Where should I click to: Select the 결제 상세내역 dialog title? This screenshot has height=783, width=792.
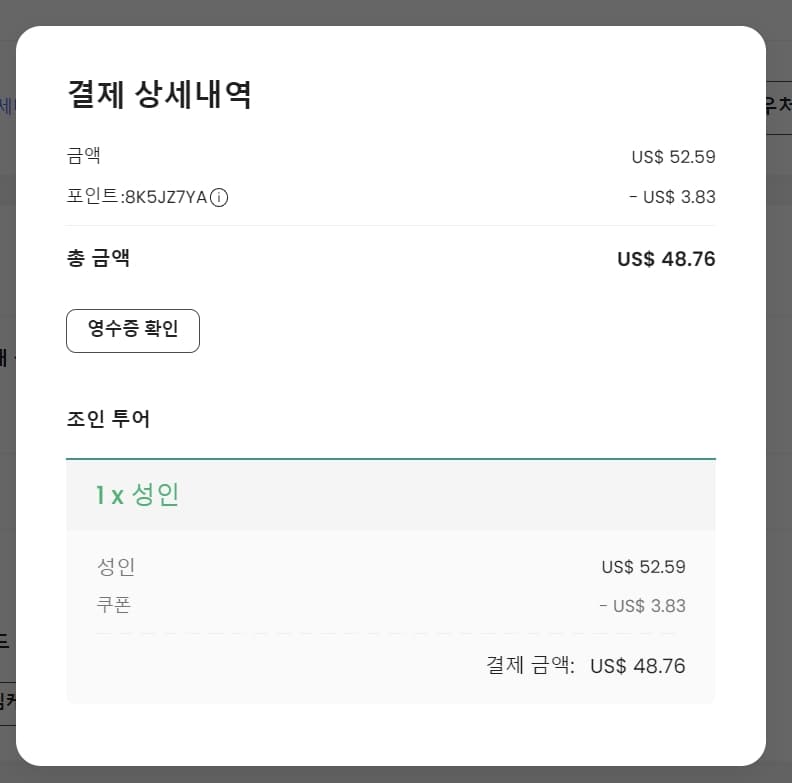[x=159, y=95]
